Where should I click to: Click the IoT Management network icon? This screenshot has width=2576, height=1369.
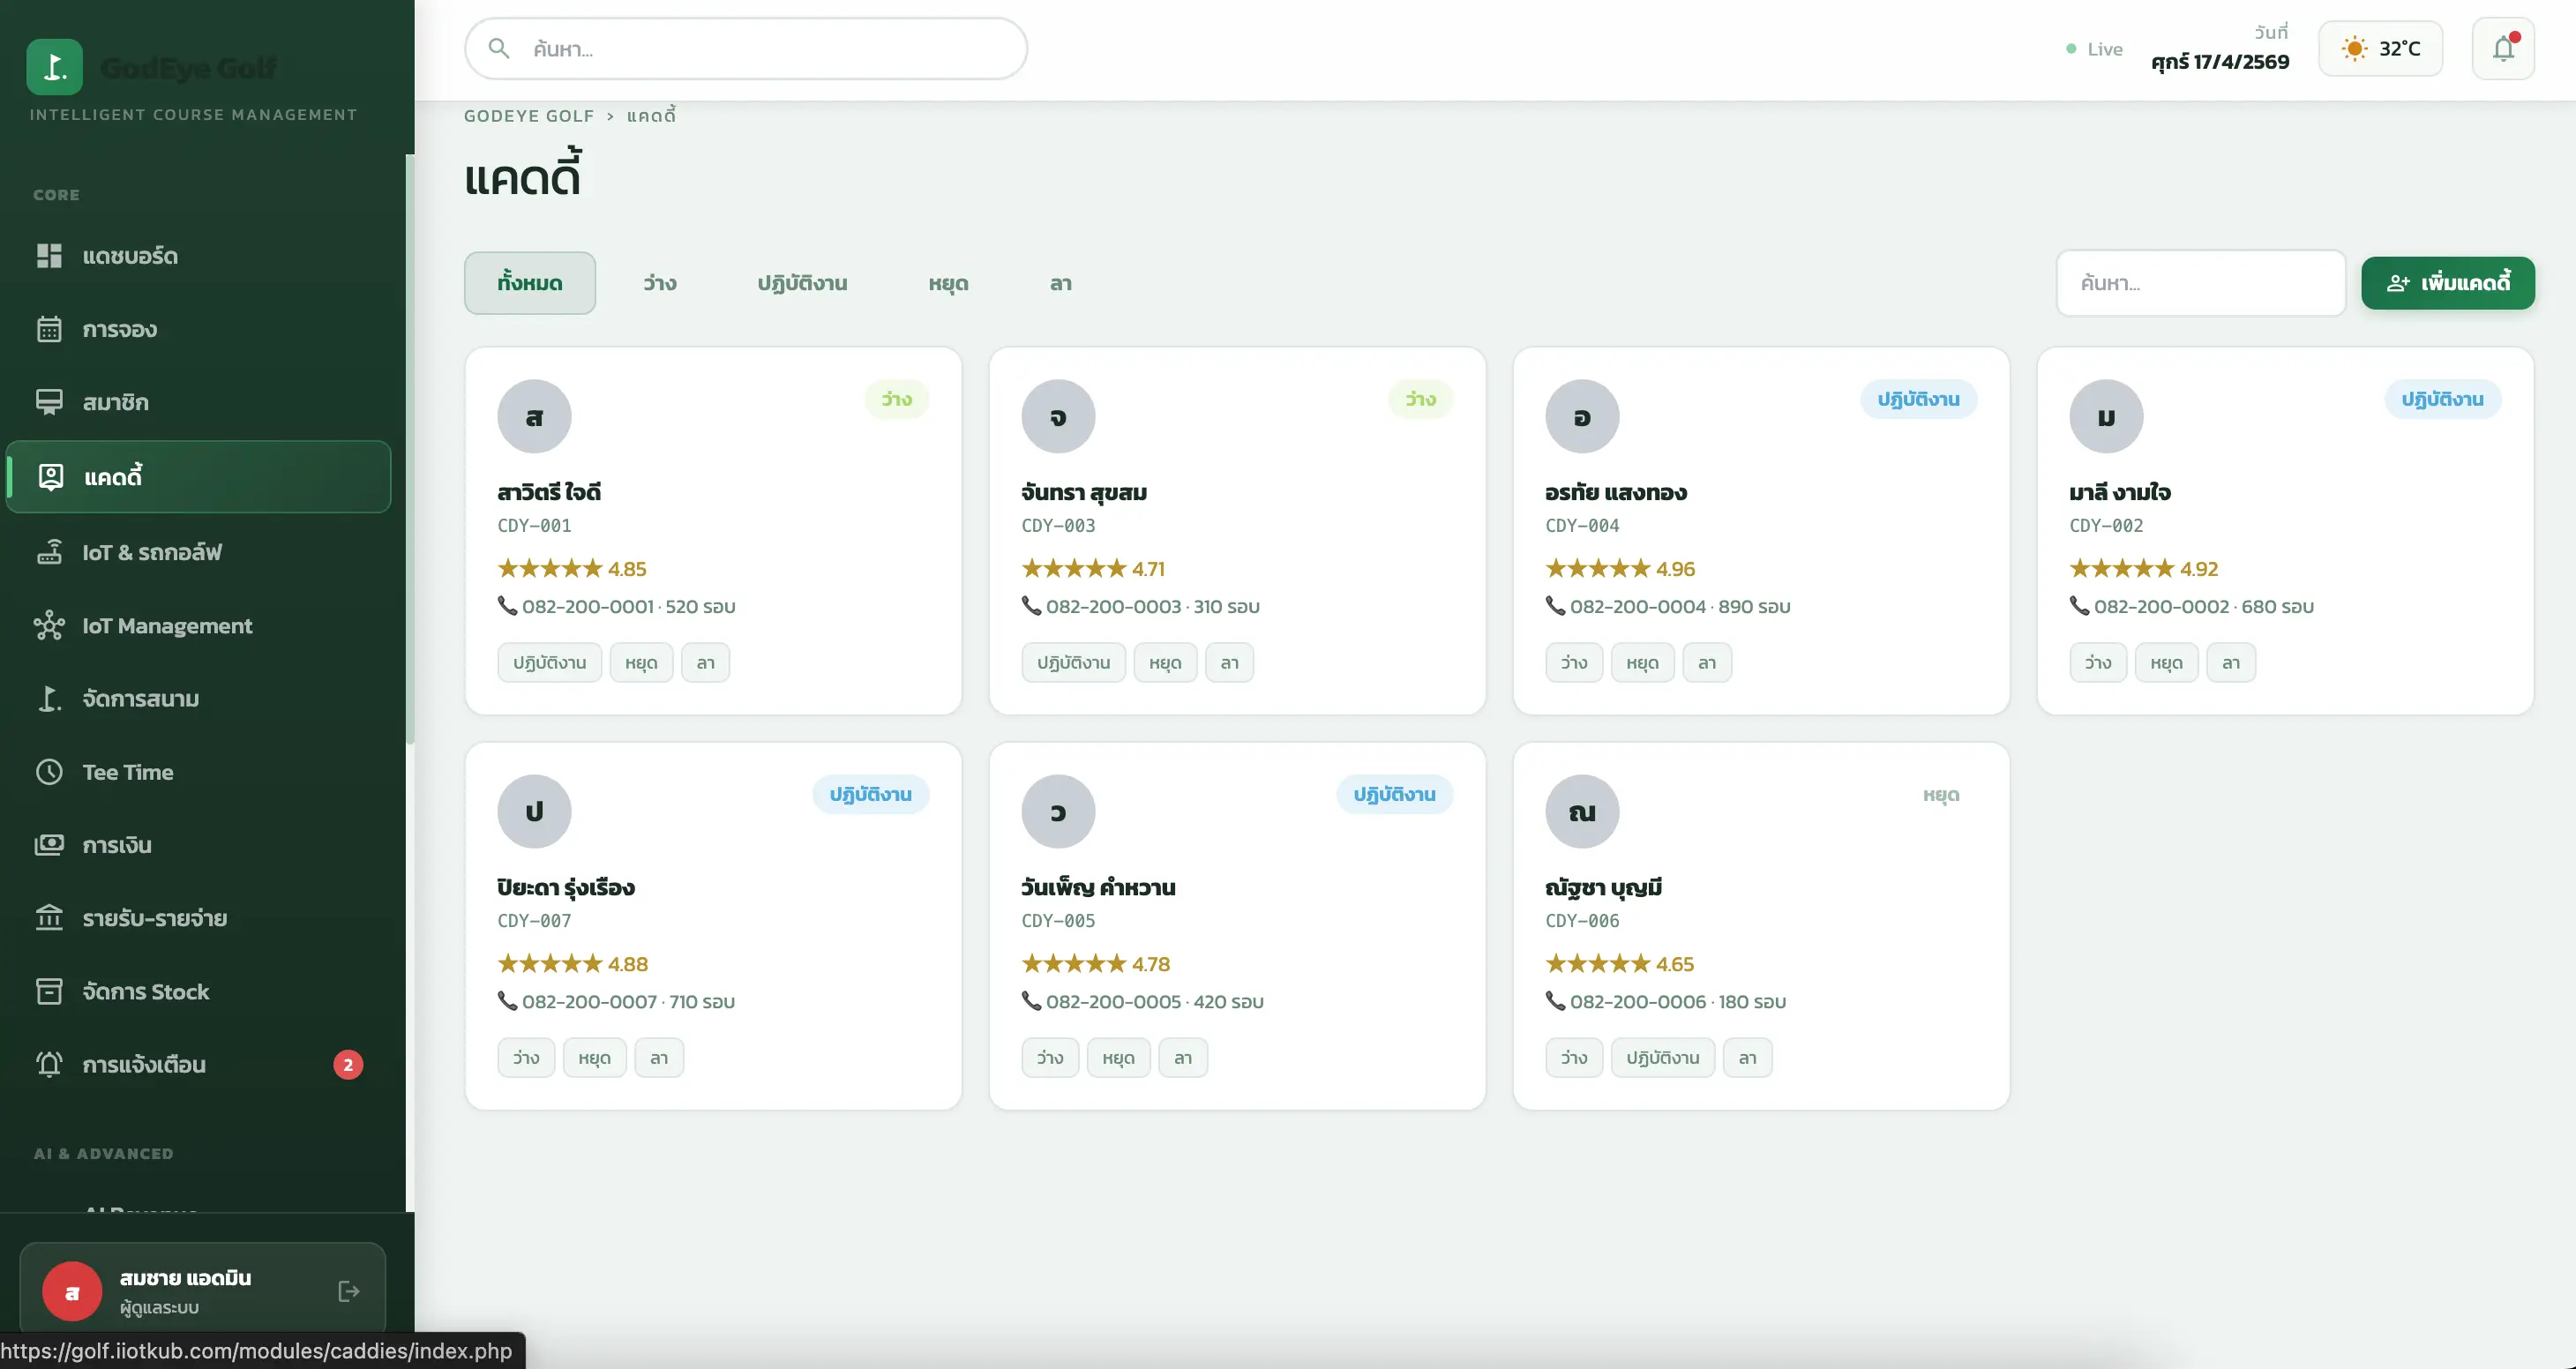coord(49,625)
